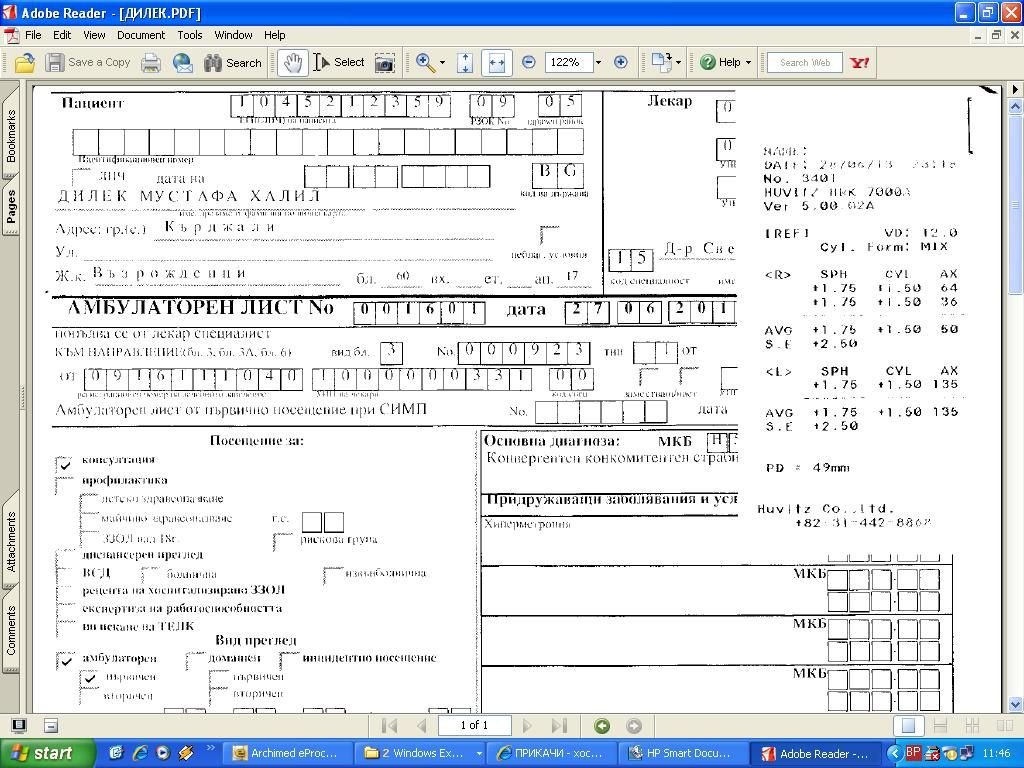
Task: Click the Print icon in toolbar
Action: point(151,62)
